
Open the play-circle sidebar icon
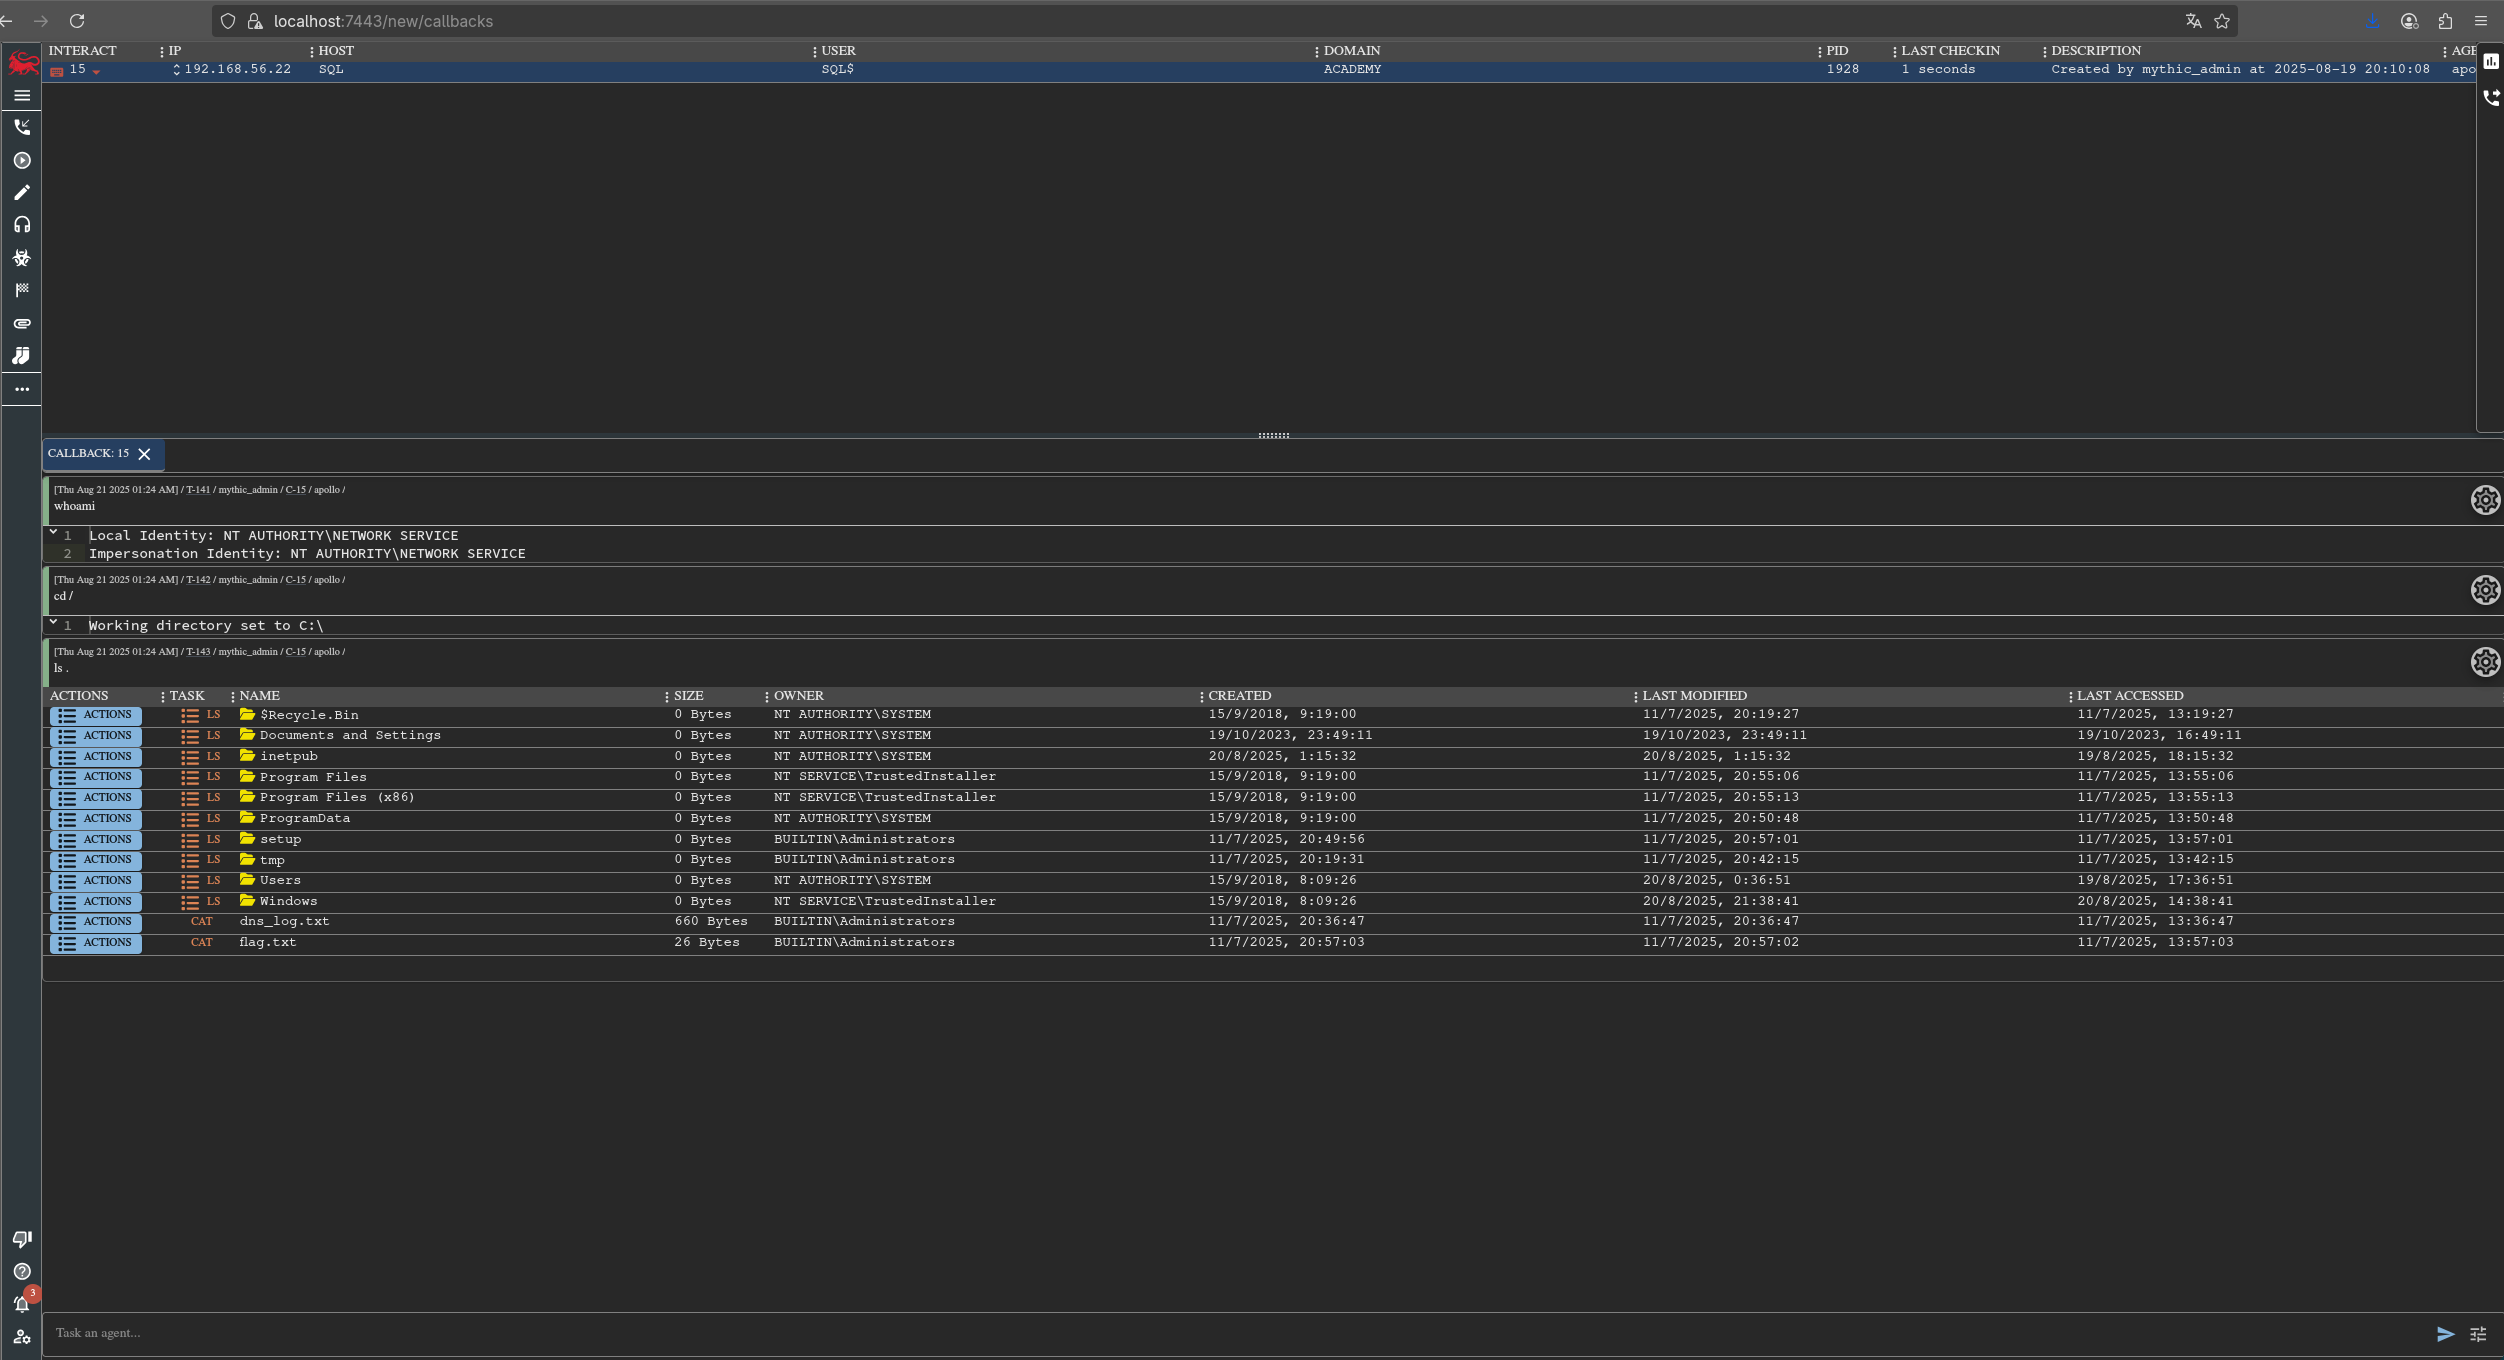click(x=22, y=160)
